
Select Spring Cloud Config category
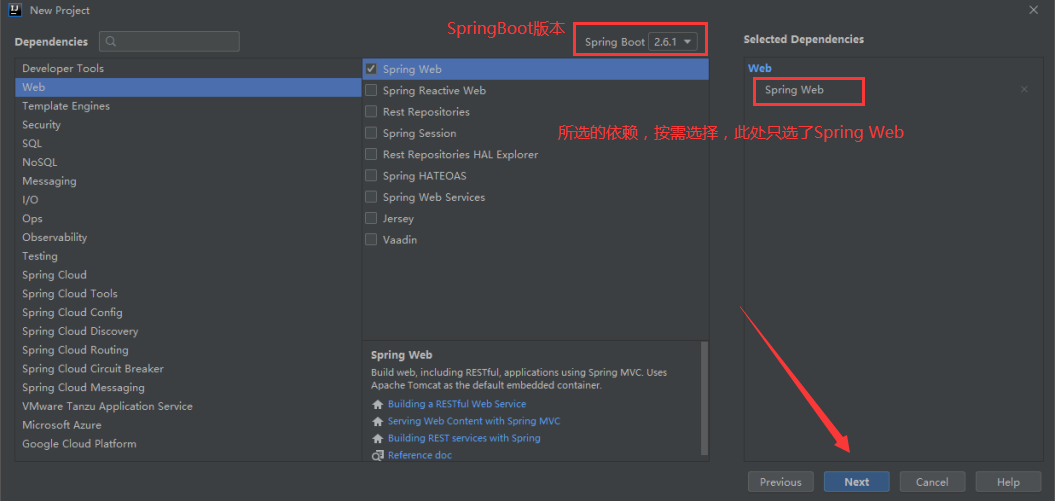pos(188,313)
